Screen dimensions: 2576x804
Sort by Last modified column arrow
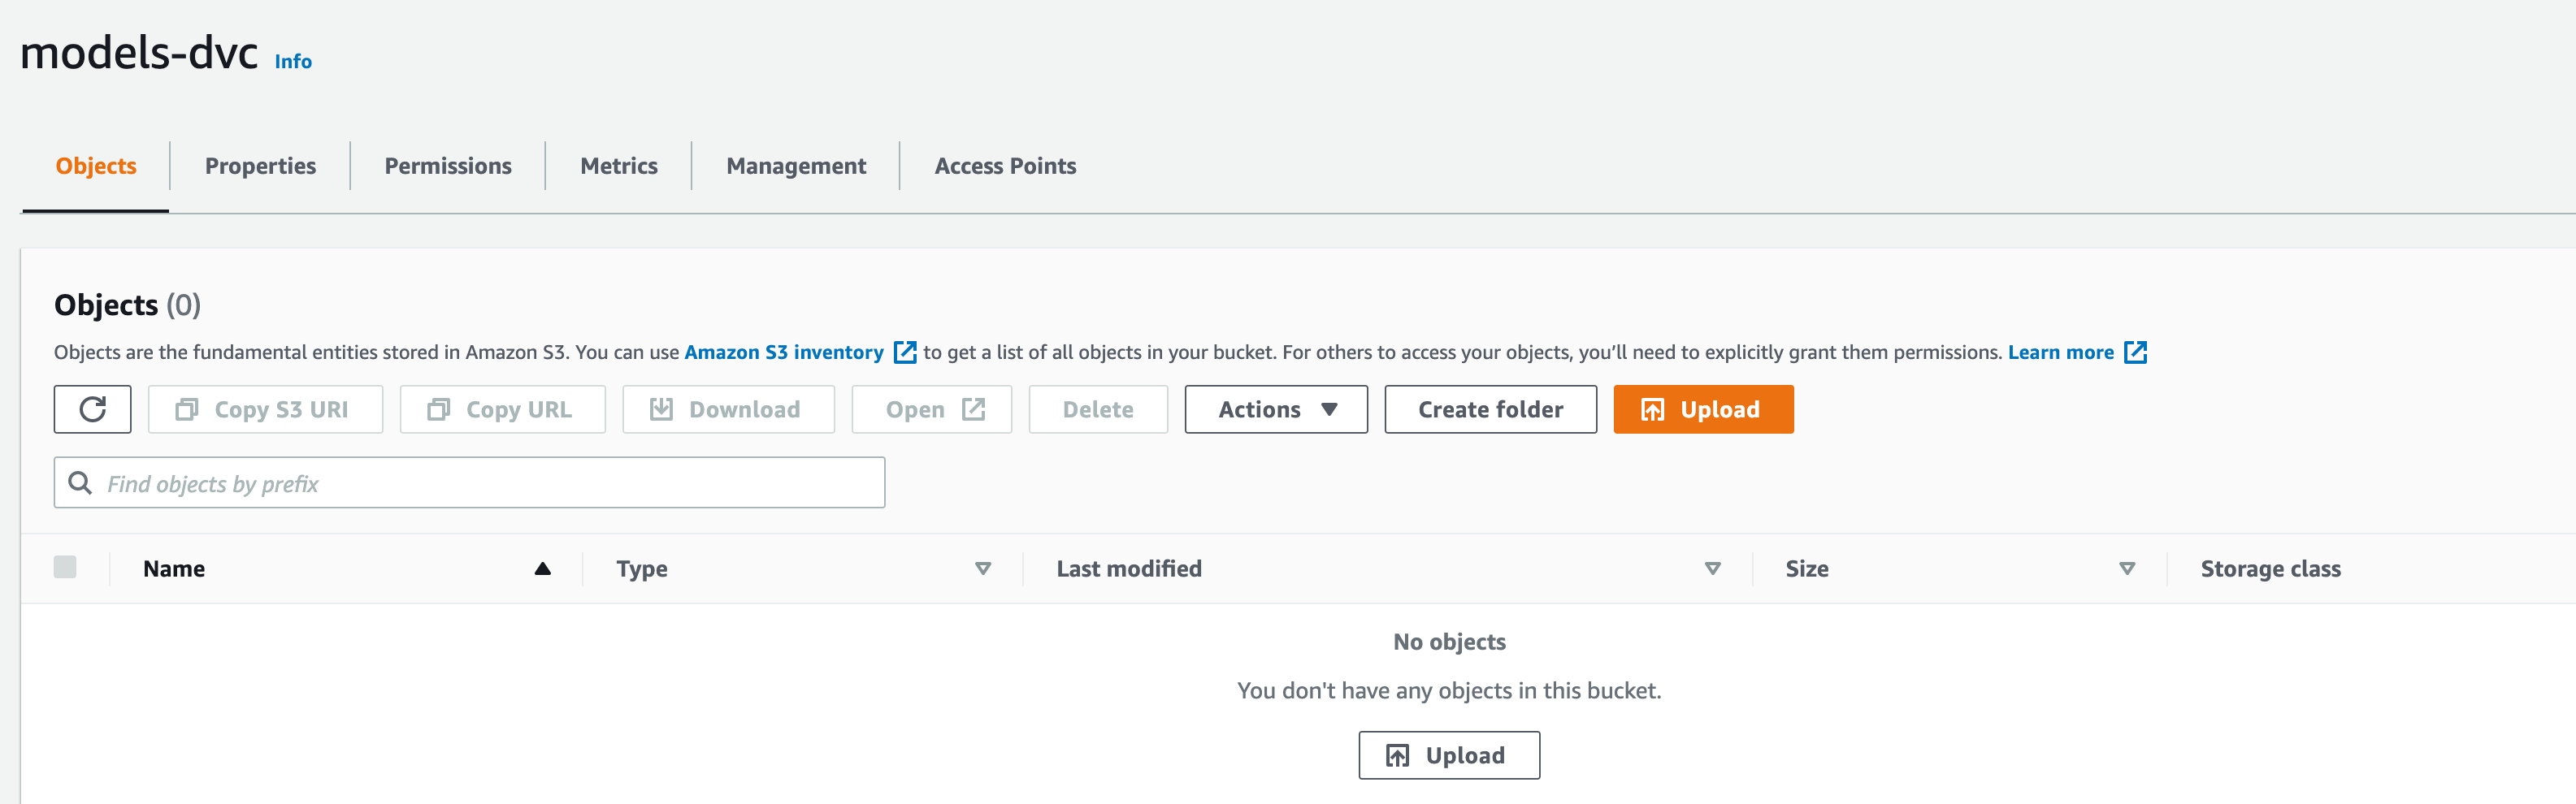click(x=1712, y=568)
